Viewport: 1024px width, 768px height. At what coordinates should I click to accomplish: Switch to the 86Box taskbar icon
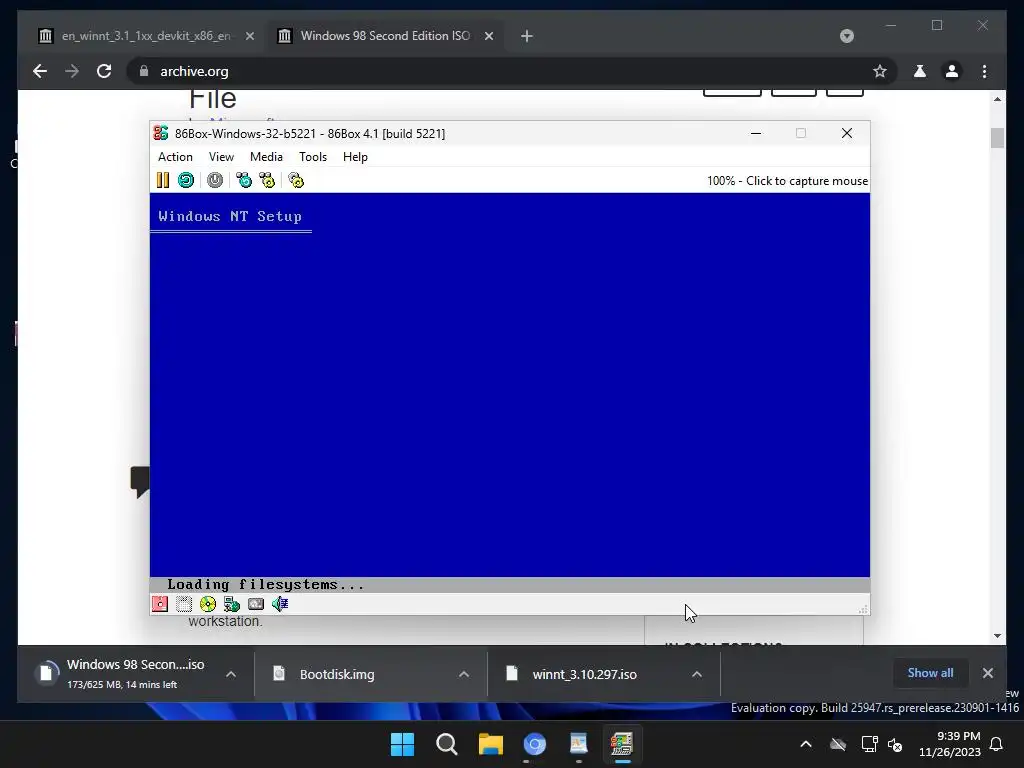coord(622,744)
